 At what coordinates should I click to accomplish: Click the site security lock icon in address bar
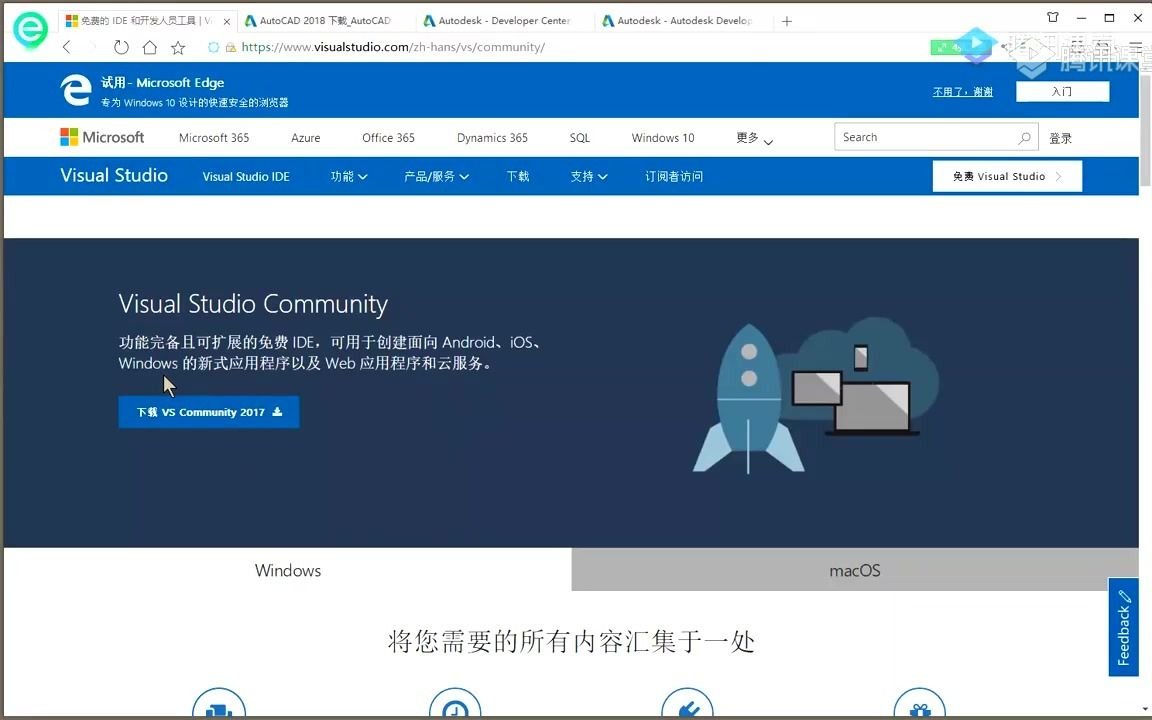pos(231,46)
